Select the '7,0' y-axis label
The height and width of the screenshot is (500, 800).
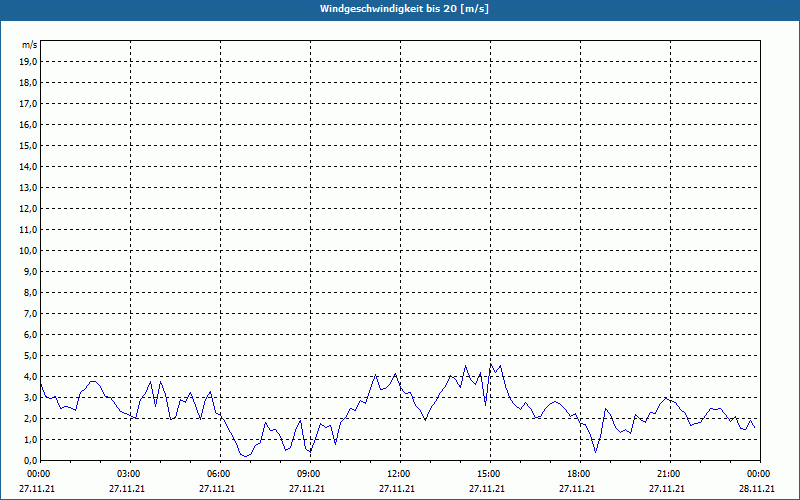pyautogui.click(x=30, y=313)
